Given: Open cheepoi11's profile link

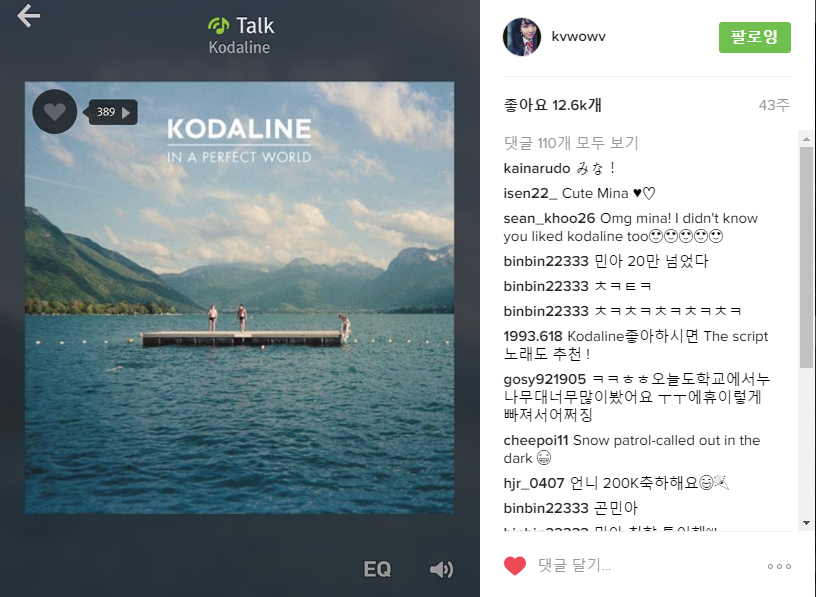Looking at the screenshot, I should [536, 440].
